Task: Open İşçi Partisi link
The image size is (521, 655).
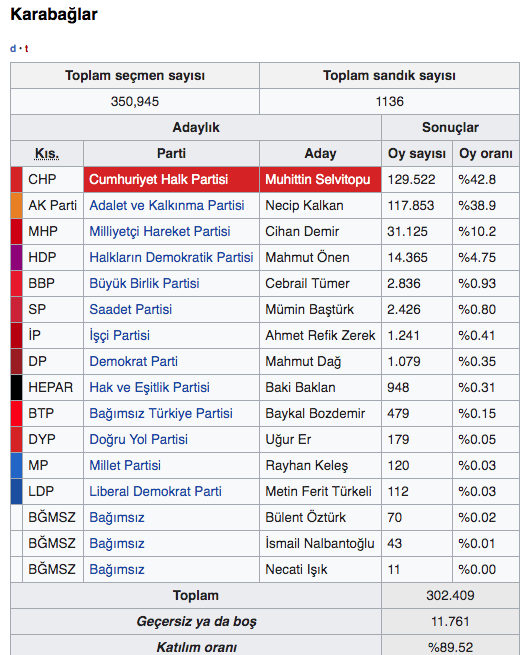Action: (x=119, y=335)
